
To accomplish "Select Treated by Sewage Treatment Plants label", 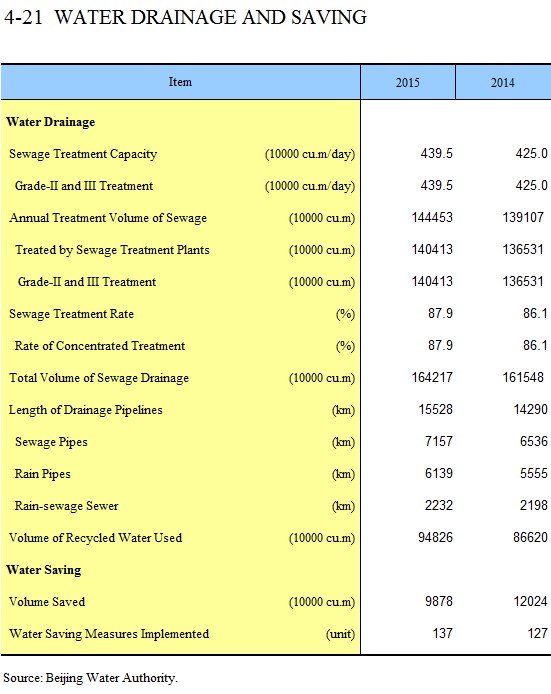I will (x=112, y=250).
